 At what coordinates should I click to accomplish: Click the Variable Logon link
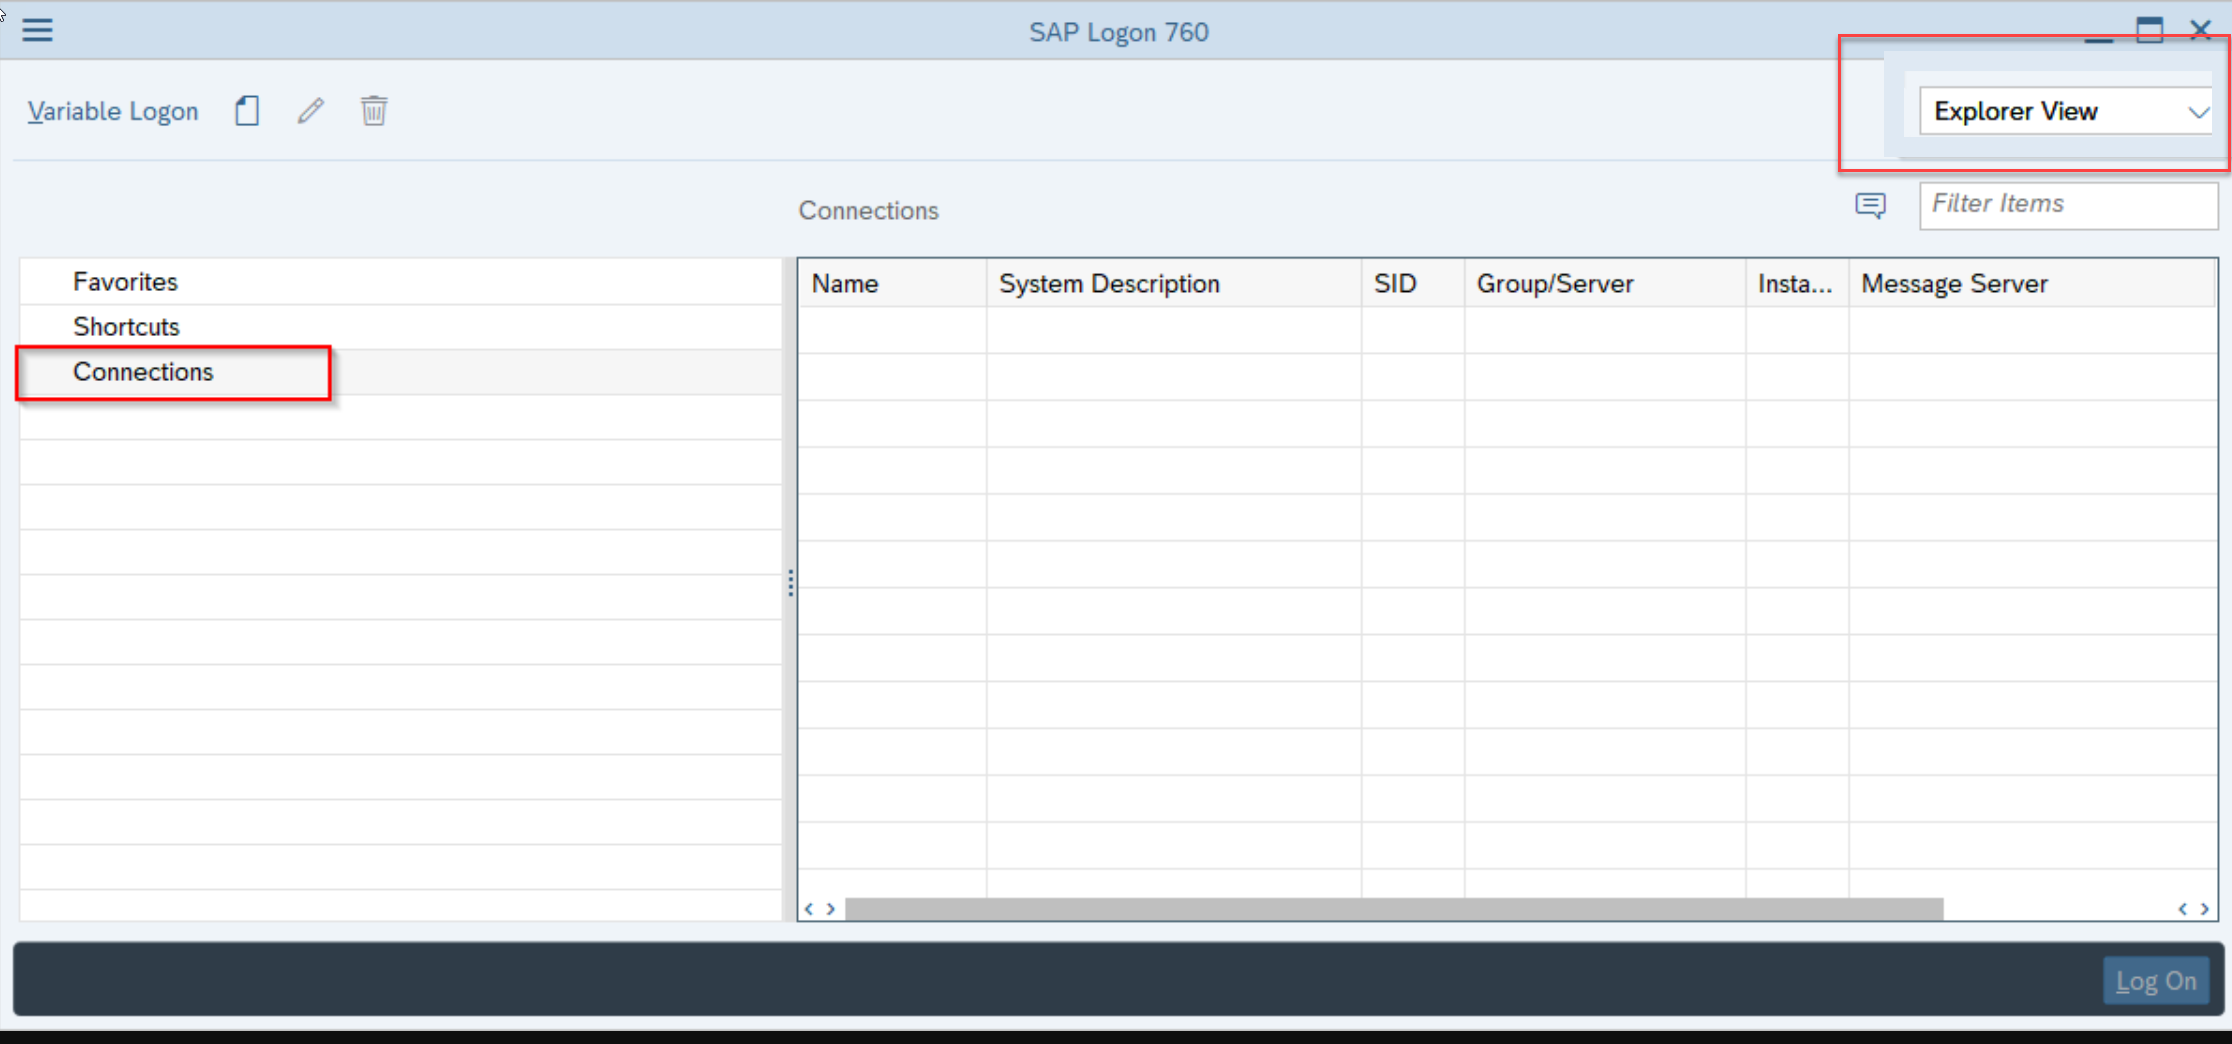coord(113,111)
